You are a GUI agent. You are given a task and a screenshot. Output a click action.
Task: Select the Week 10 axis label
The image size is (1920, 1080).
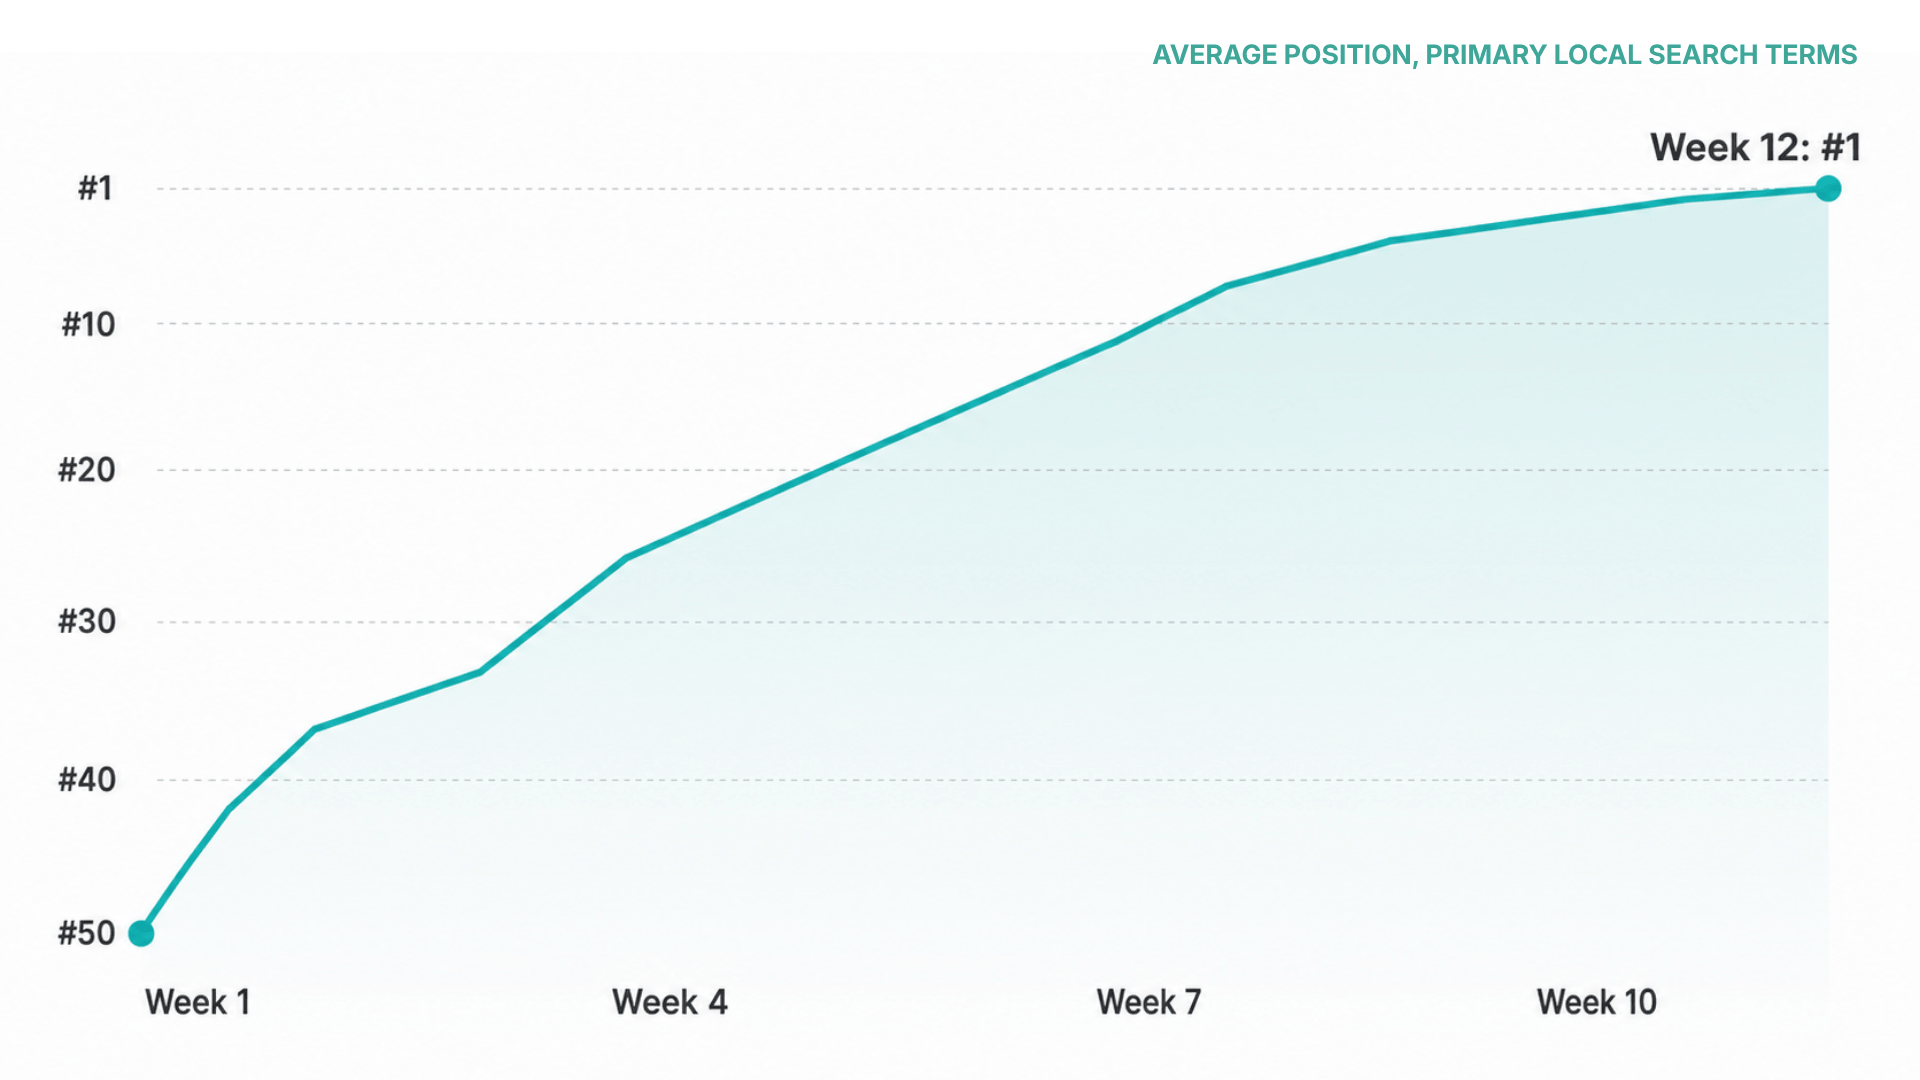(1596, 1002)
